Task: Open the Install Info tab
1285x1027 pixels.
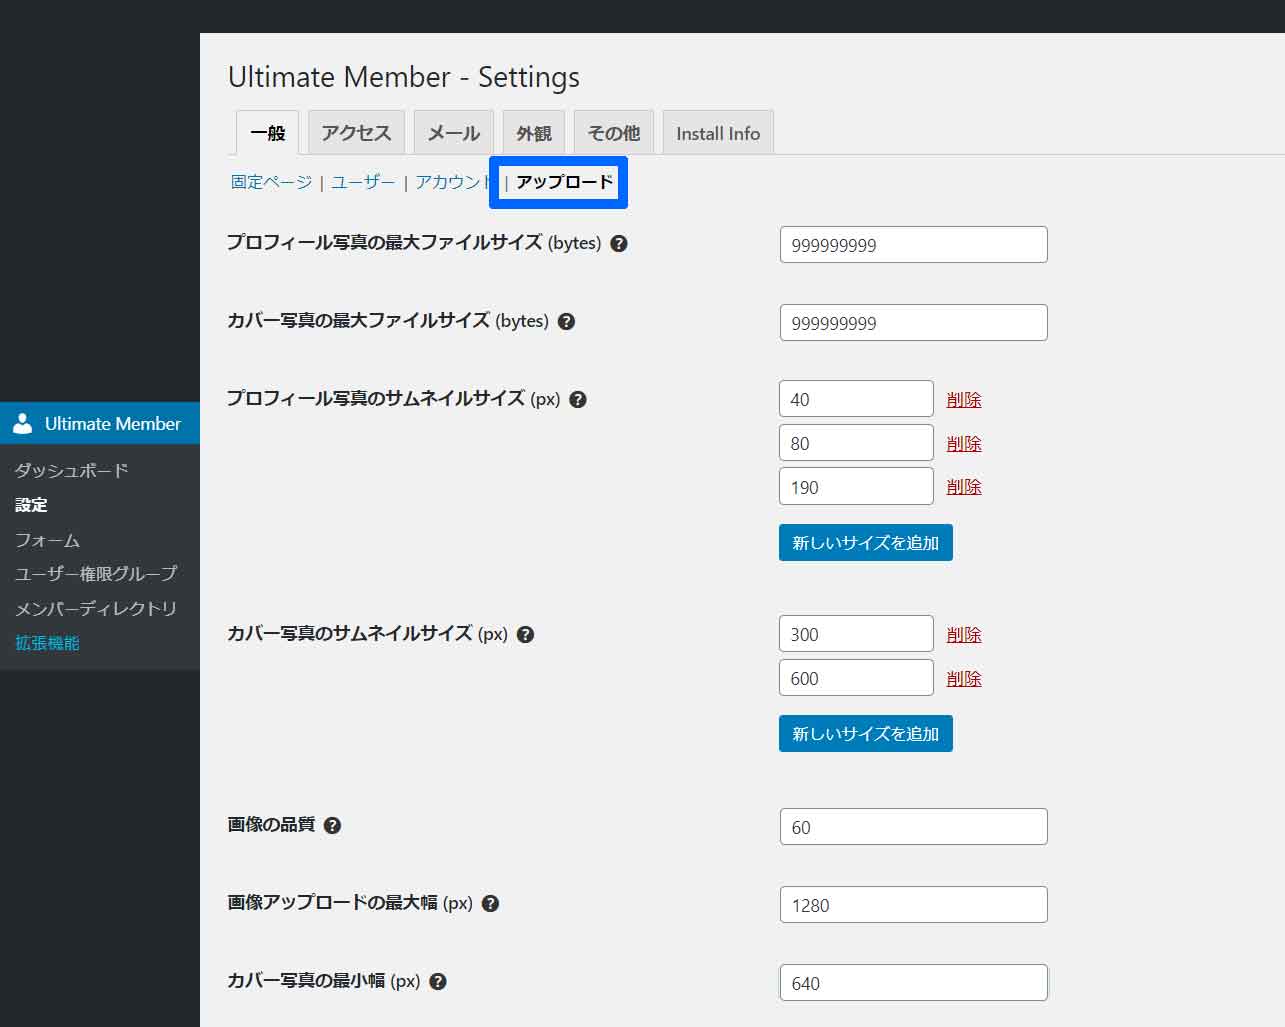Action: 718,132
